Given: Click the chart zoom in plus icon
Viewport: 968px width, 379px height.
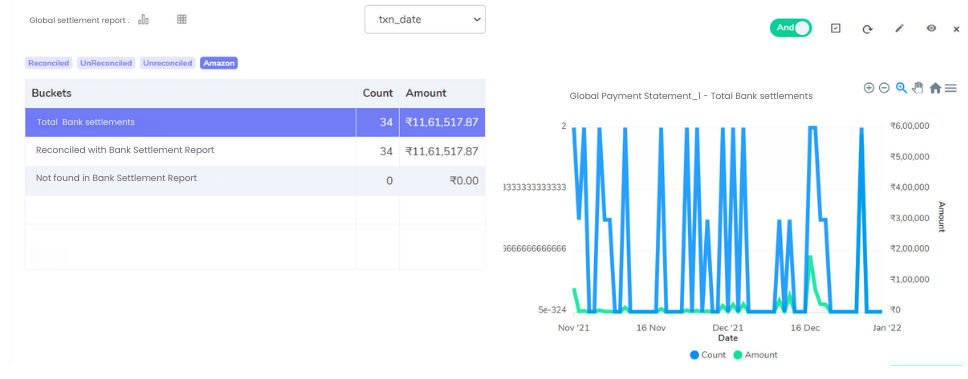Looking at the screenshot, I should pyautogui.click(x=869, y=88).
